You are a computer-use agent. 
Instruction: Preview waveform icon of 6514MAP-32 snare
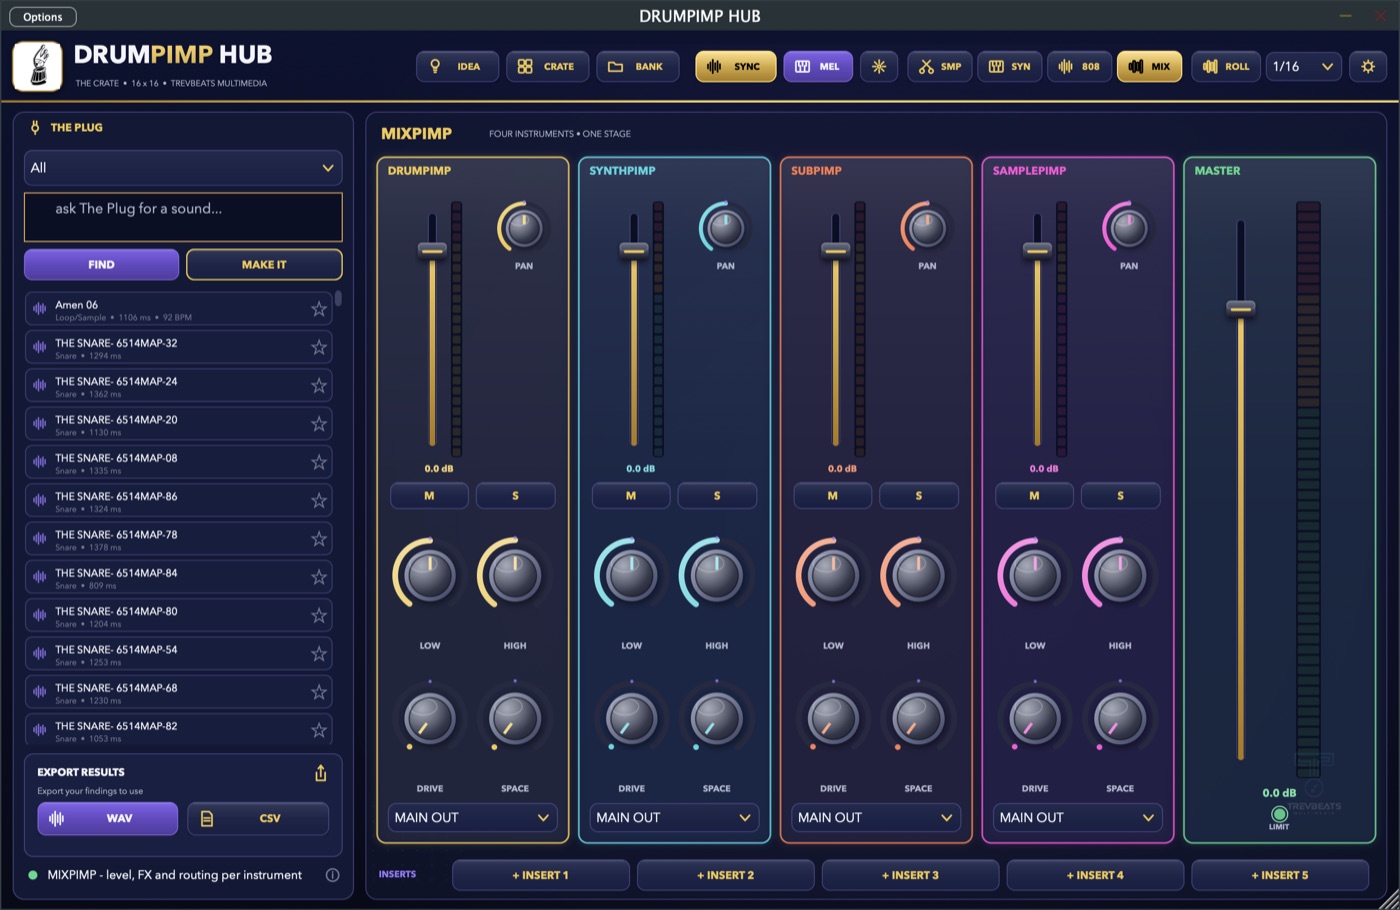pos(40,347)
